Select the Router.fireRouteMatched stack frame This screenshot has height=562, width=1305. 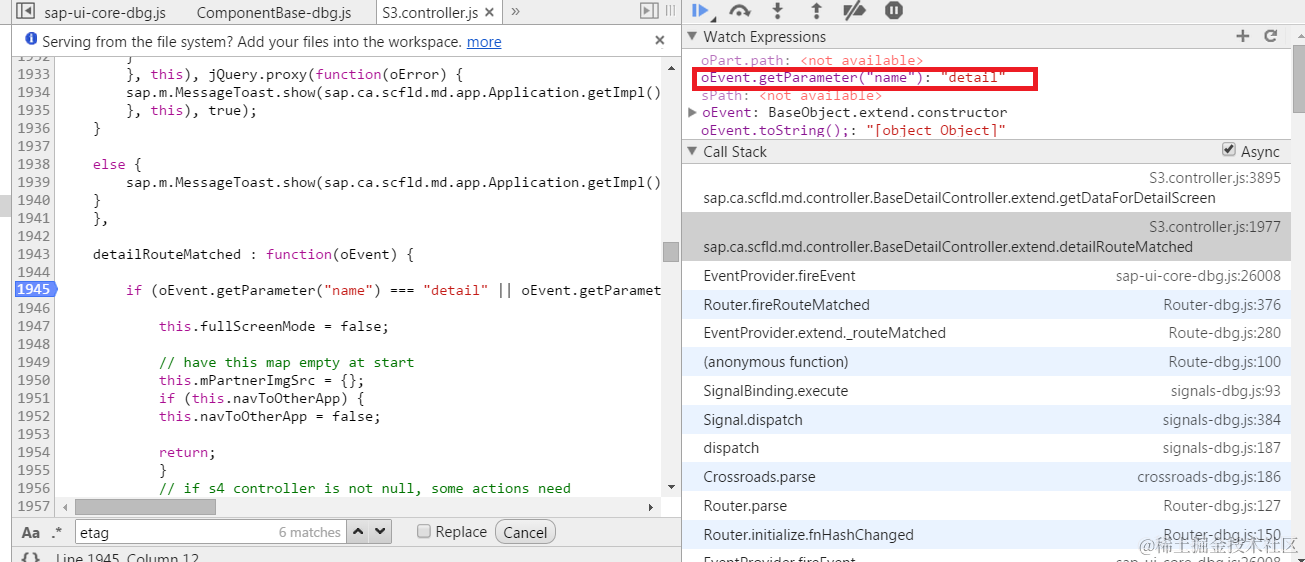pos(986,305)
